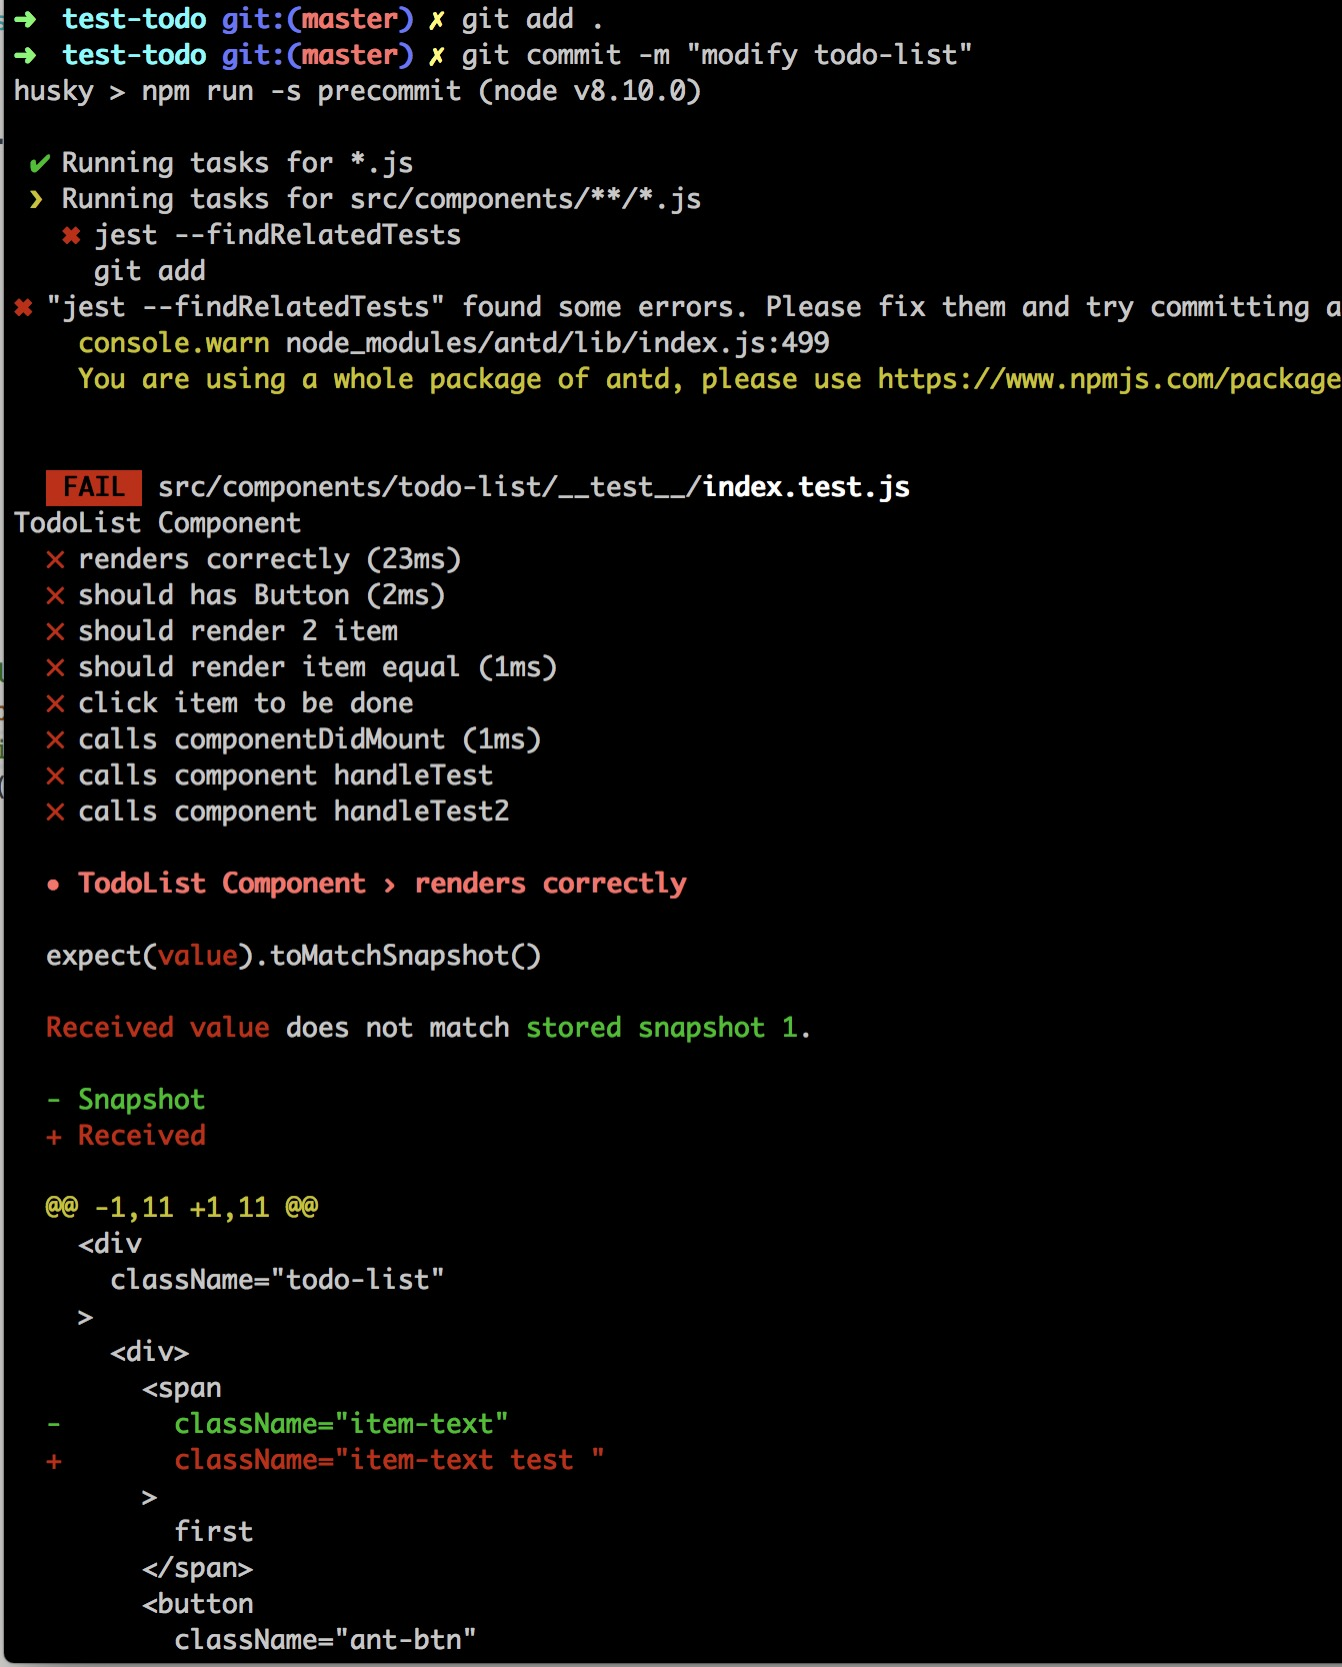Click the green checkmark beside Running tasks for *.js
The image size is (1342, 1667).
coord(39,163)
